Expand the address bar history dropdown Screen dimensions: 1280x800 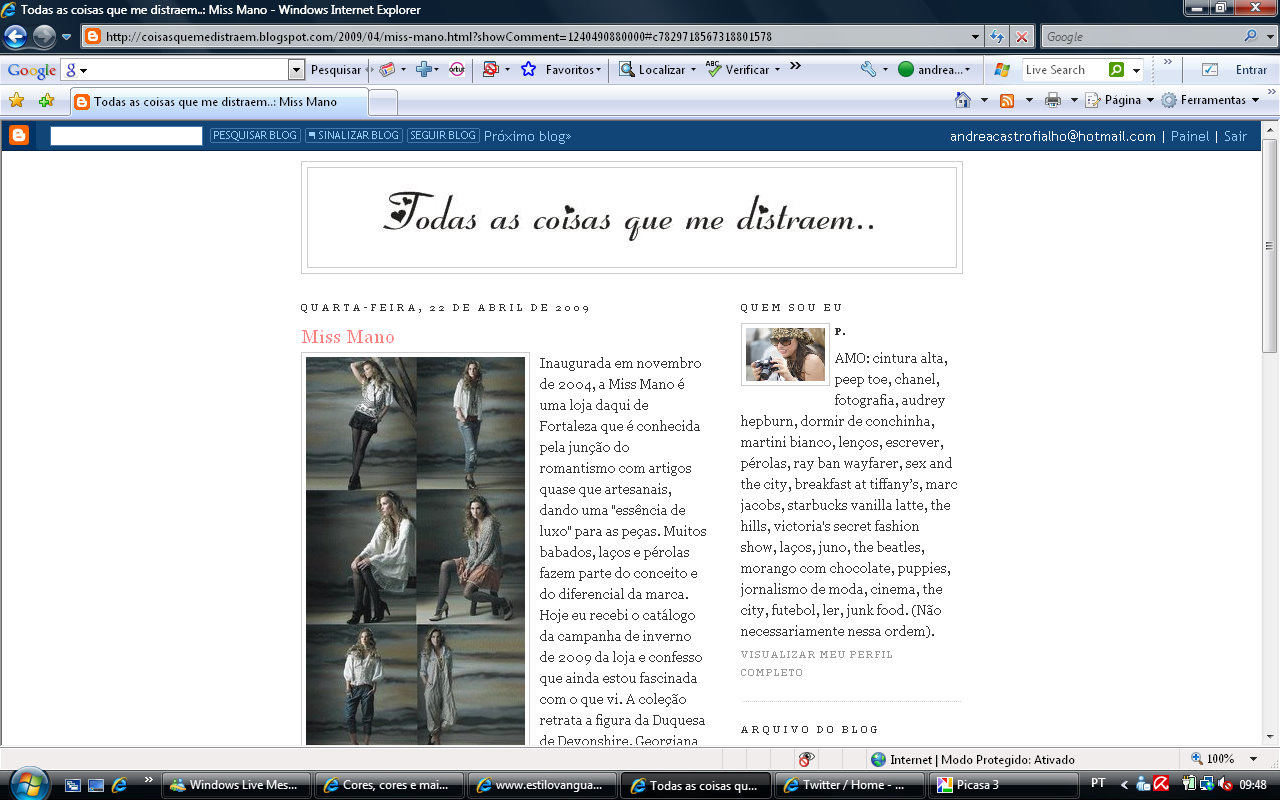click(x=976, y=37)
